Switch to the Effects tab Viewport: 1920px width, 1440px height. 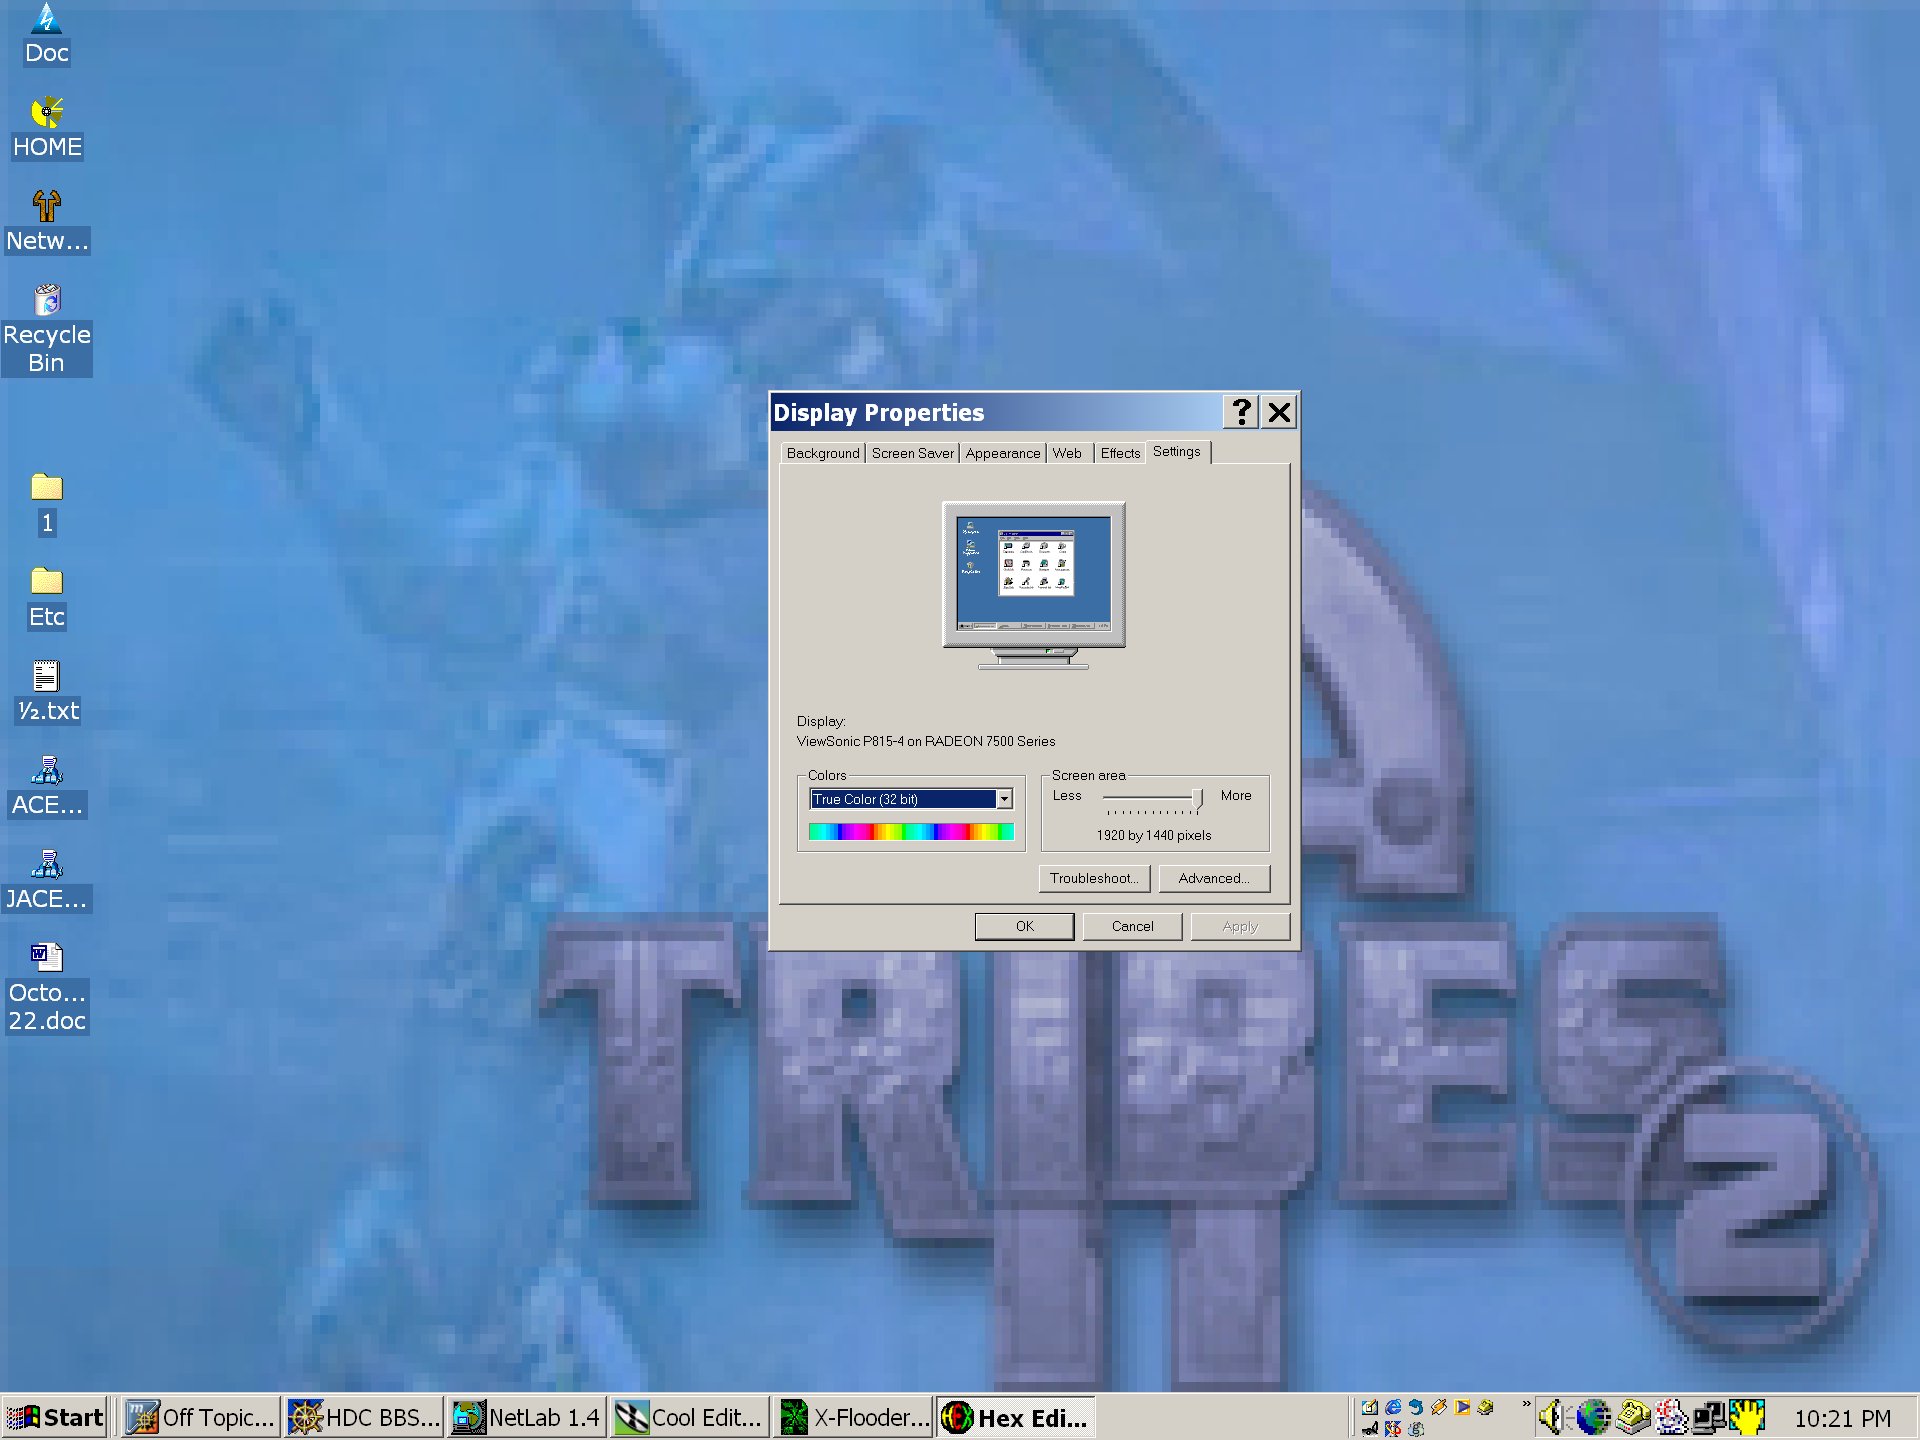tap(1120, 453)
